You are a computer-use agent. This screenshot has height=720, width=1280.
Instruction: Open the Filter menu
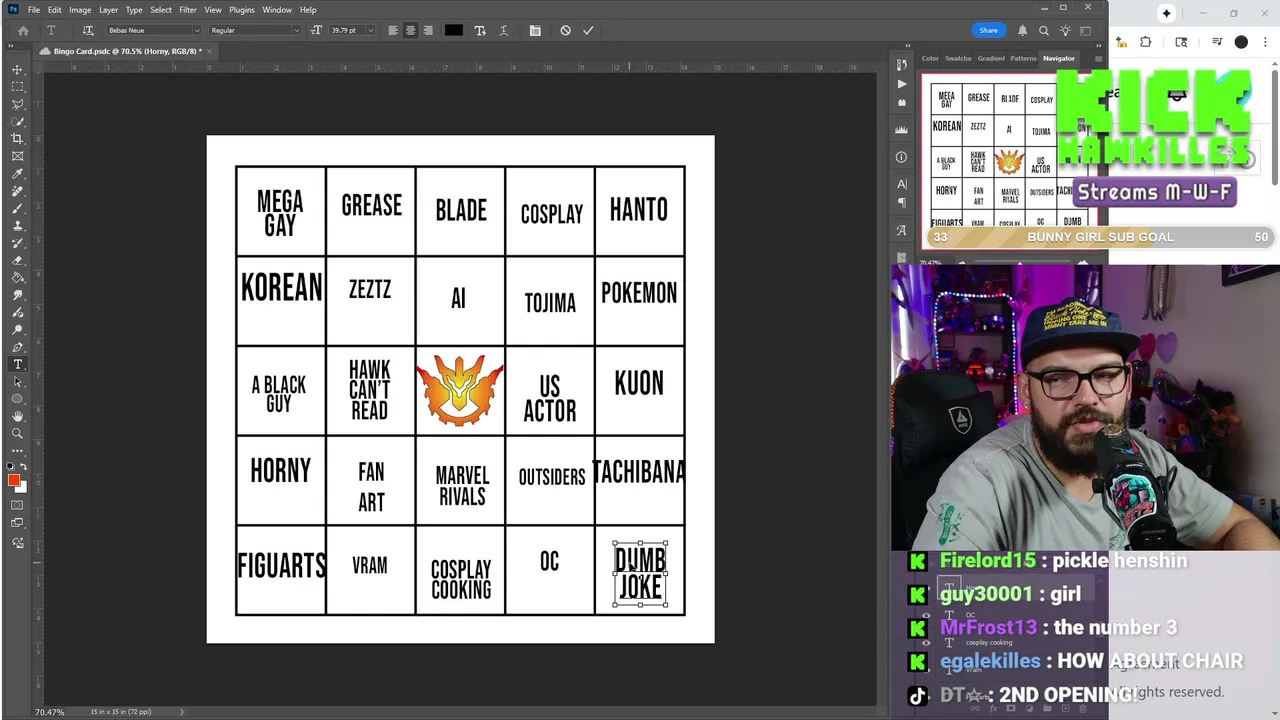[188, 10]
